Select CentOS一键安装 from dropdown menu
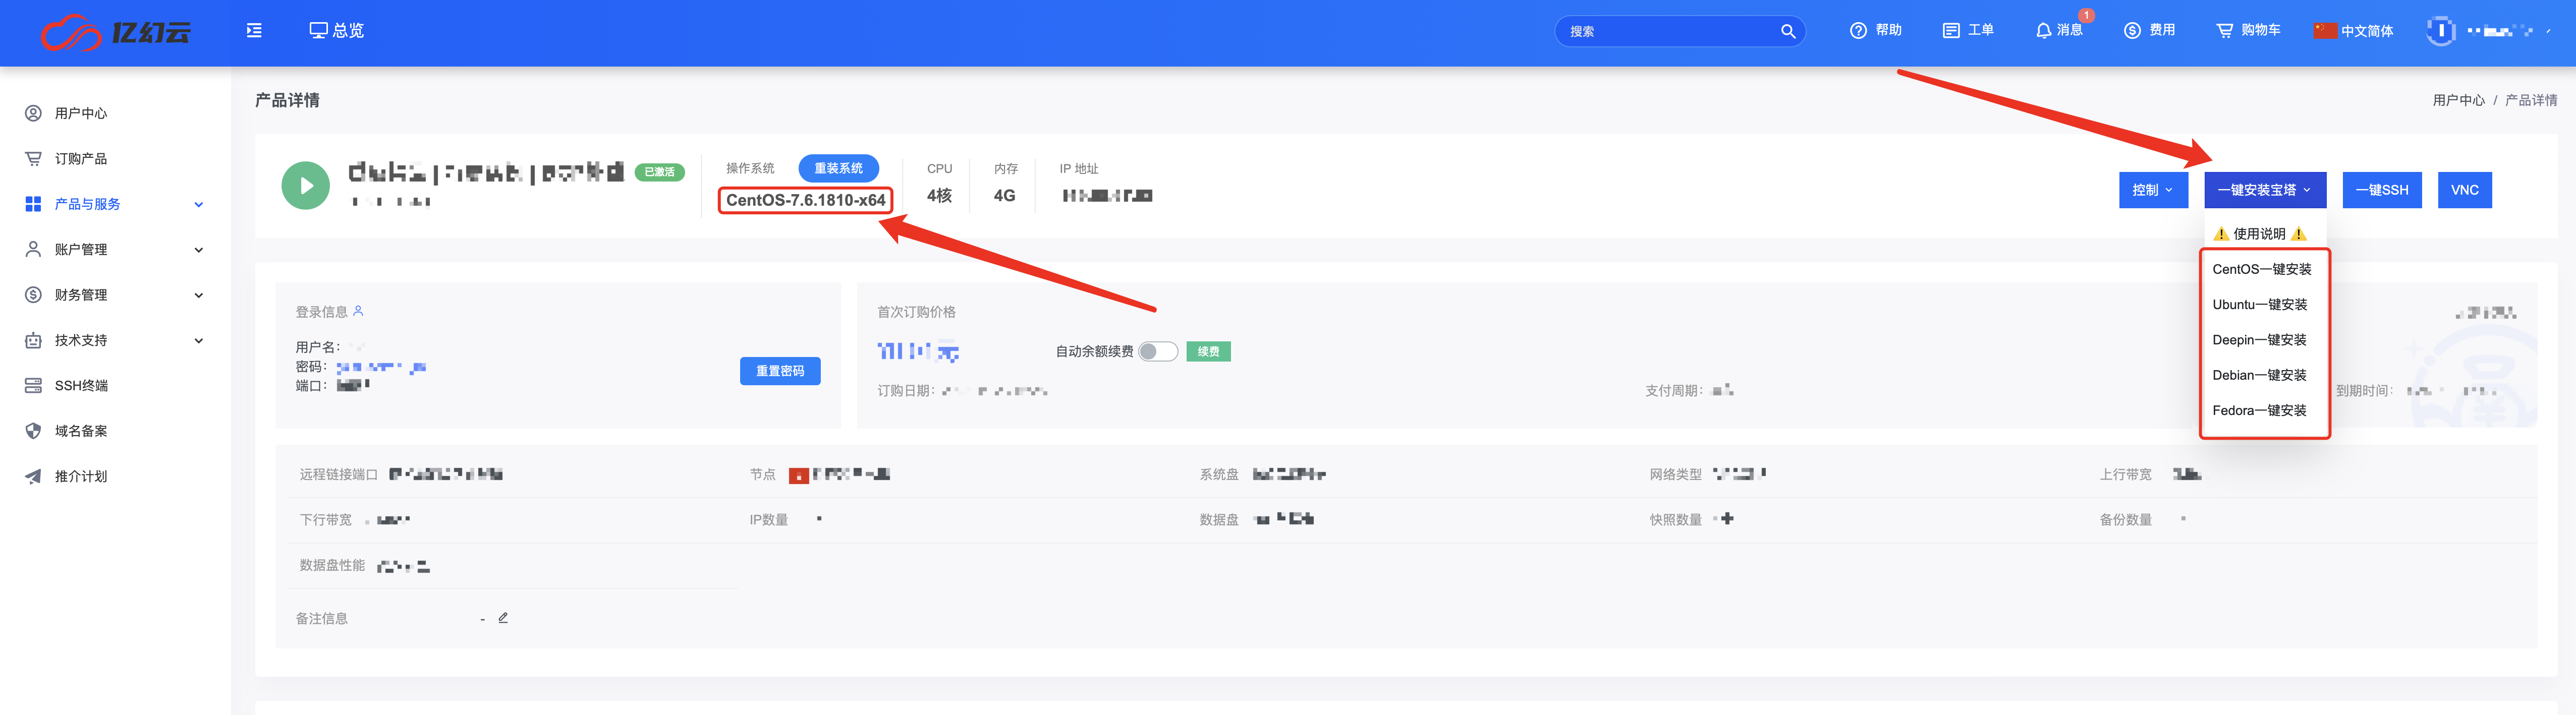The image size is (2576, 715). tap(2261, 269)
